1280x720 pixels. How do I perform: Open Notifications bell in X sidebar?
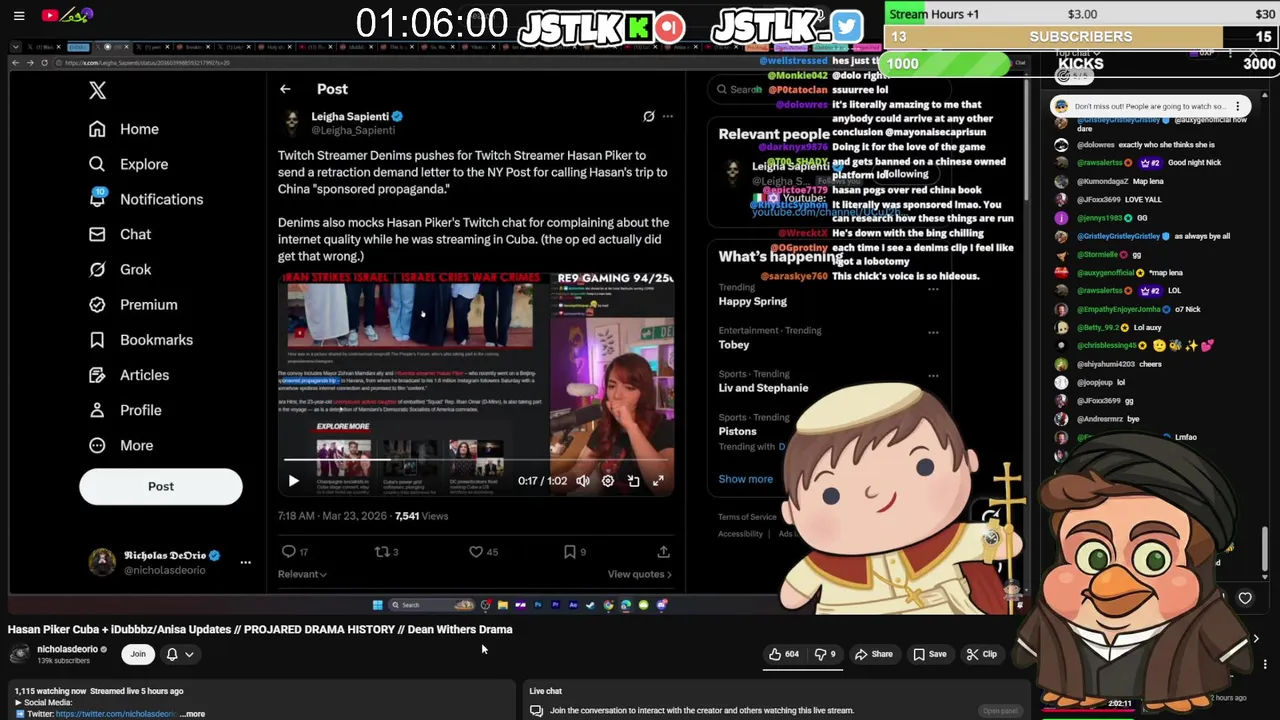coord(145,199)
